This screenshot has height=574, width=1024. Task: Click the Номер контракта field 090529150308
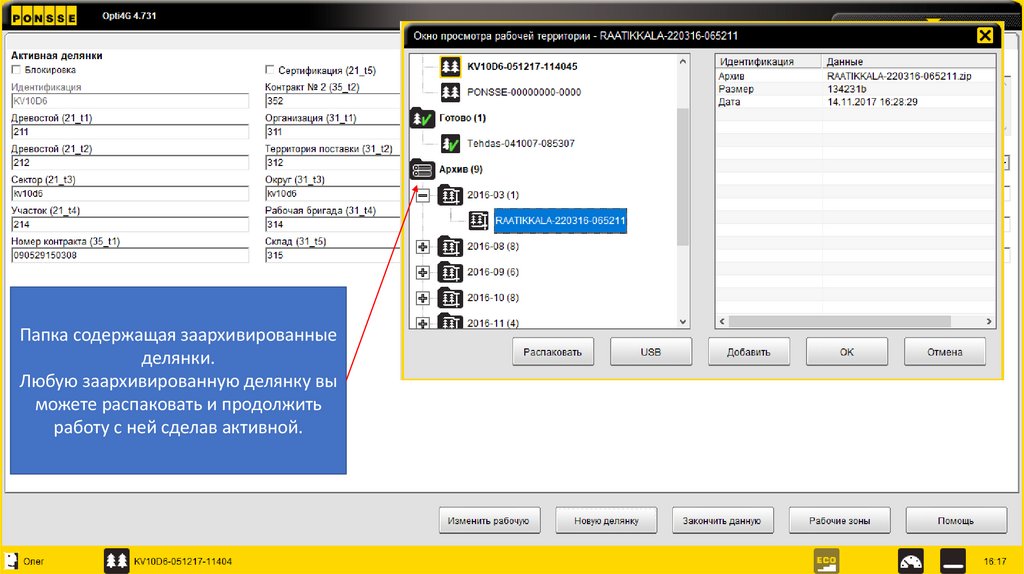(130, 255)
